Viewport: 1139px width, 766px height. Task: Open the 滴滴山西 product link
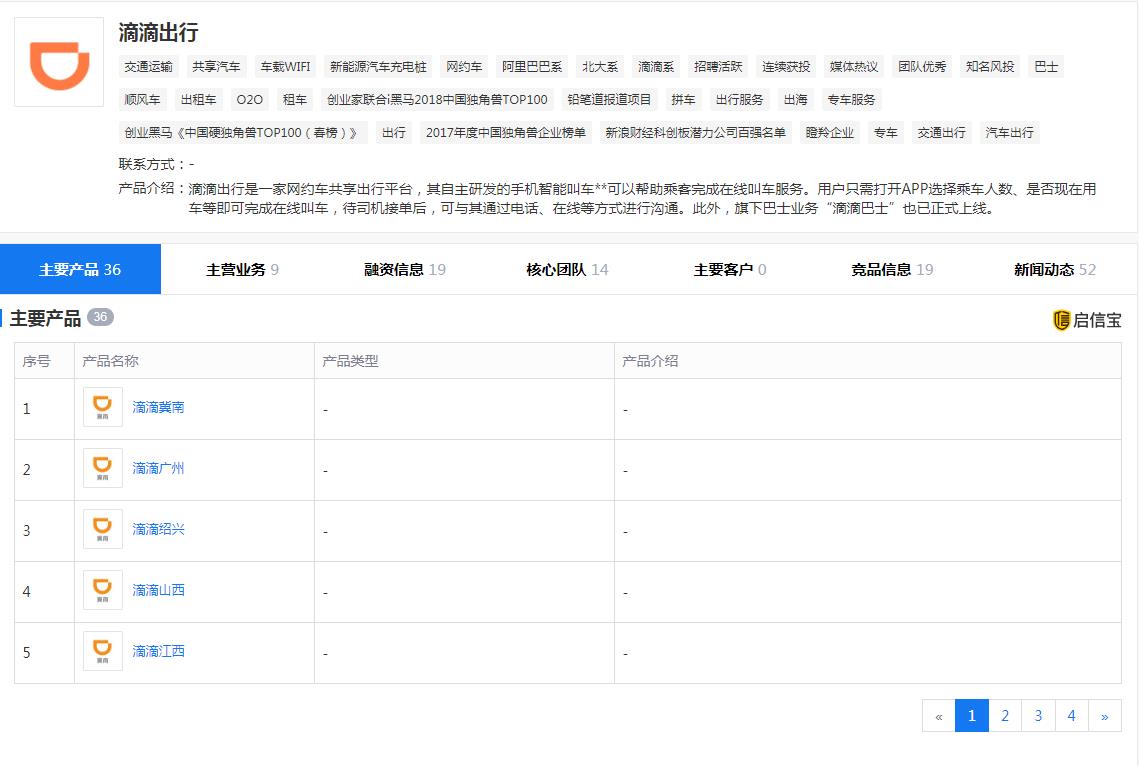coord(158,590)
